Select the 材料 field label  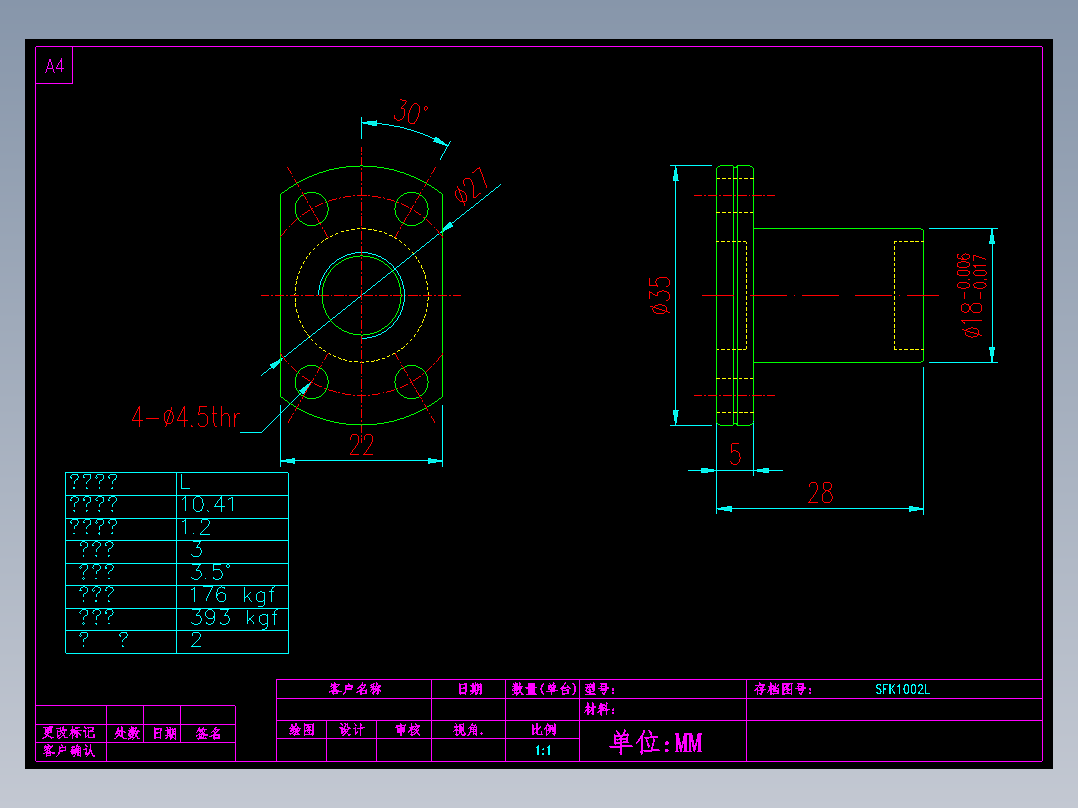coord(600,709)
